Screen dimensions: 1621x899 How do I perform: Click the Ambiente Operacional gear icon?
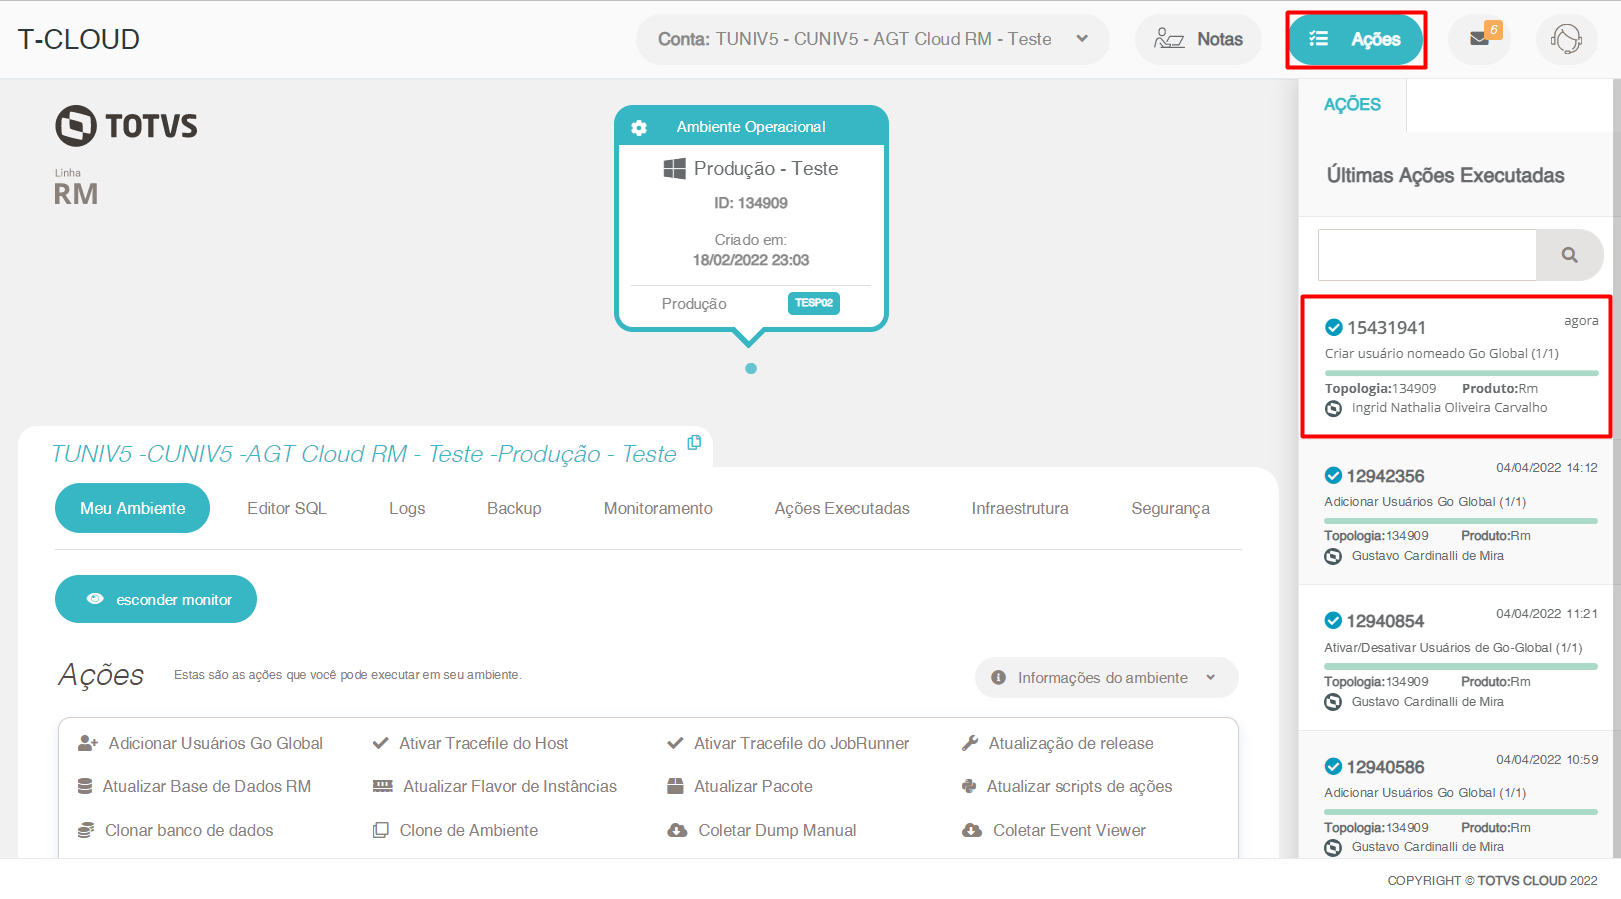pos(639,127)
